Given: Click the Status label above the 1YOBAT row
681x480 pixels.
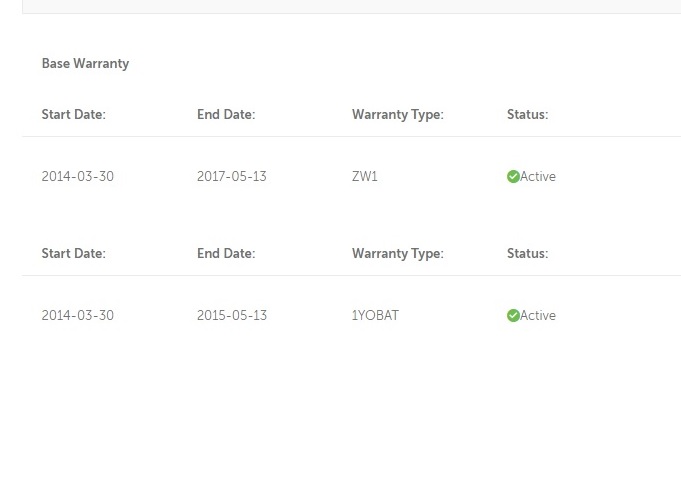Looking at the screenshot, I should point(527,254).
